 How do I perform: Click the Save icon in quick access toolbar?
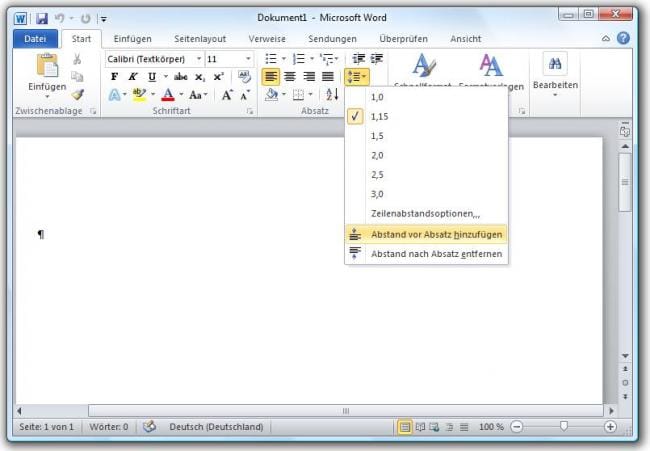point(41,18)
